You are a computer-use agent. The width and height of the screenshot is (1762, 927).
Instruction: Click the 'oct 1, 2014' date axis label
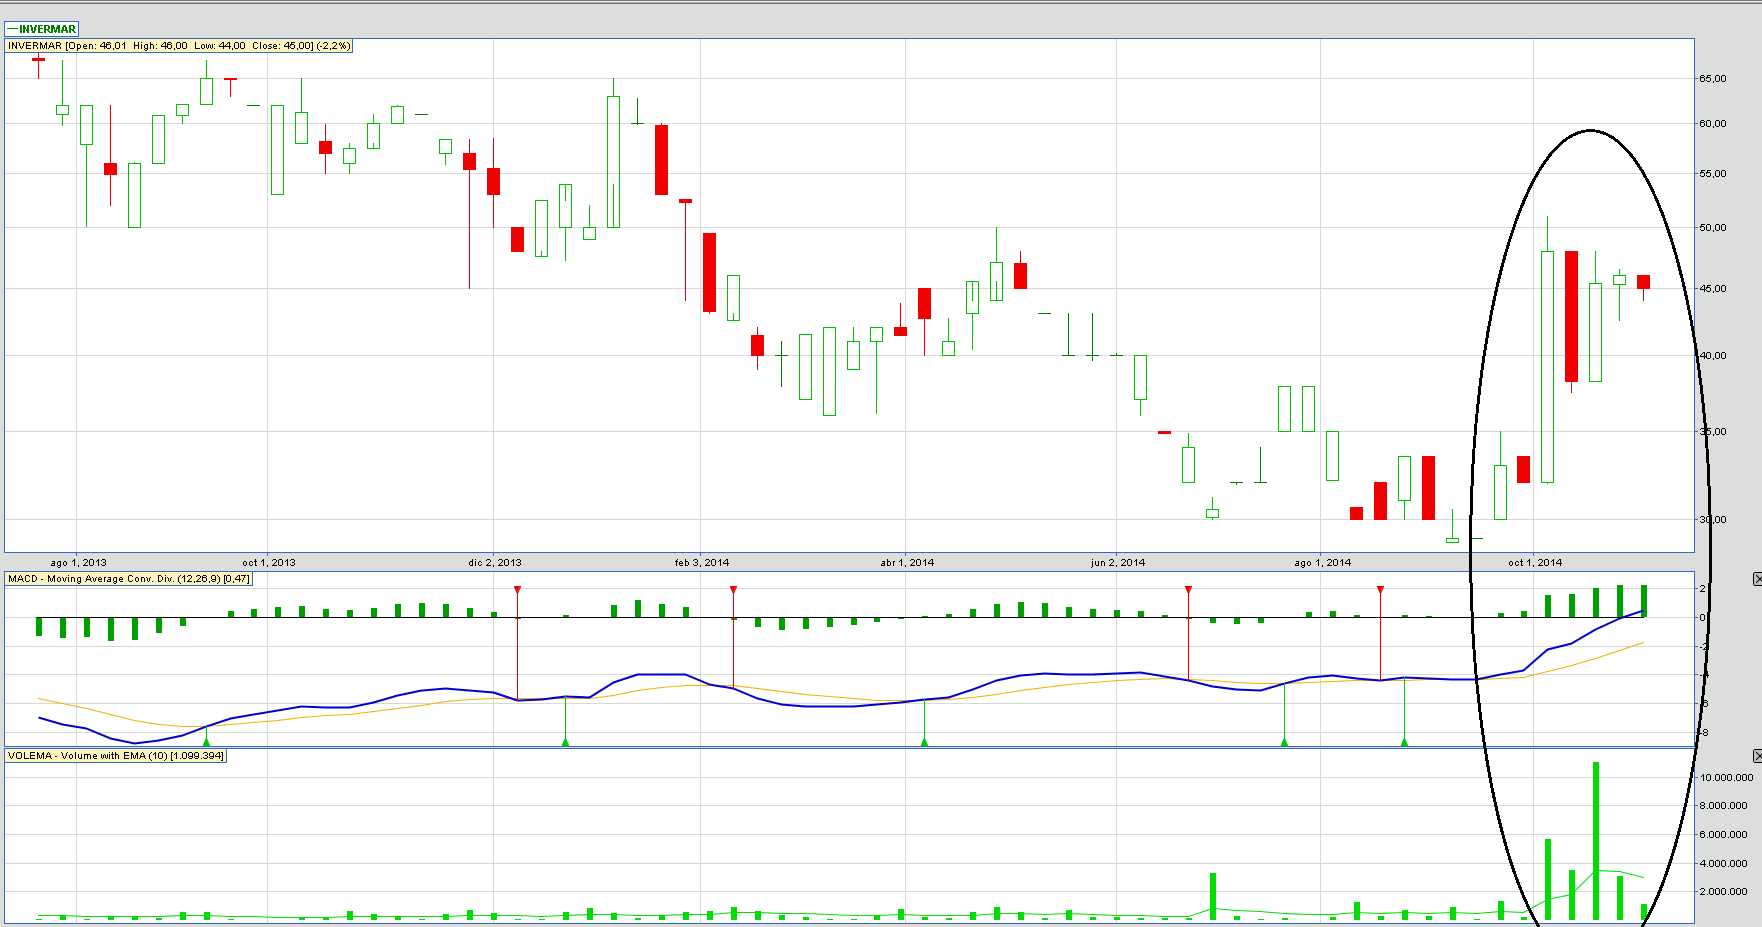coord(1534,562)
